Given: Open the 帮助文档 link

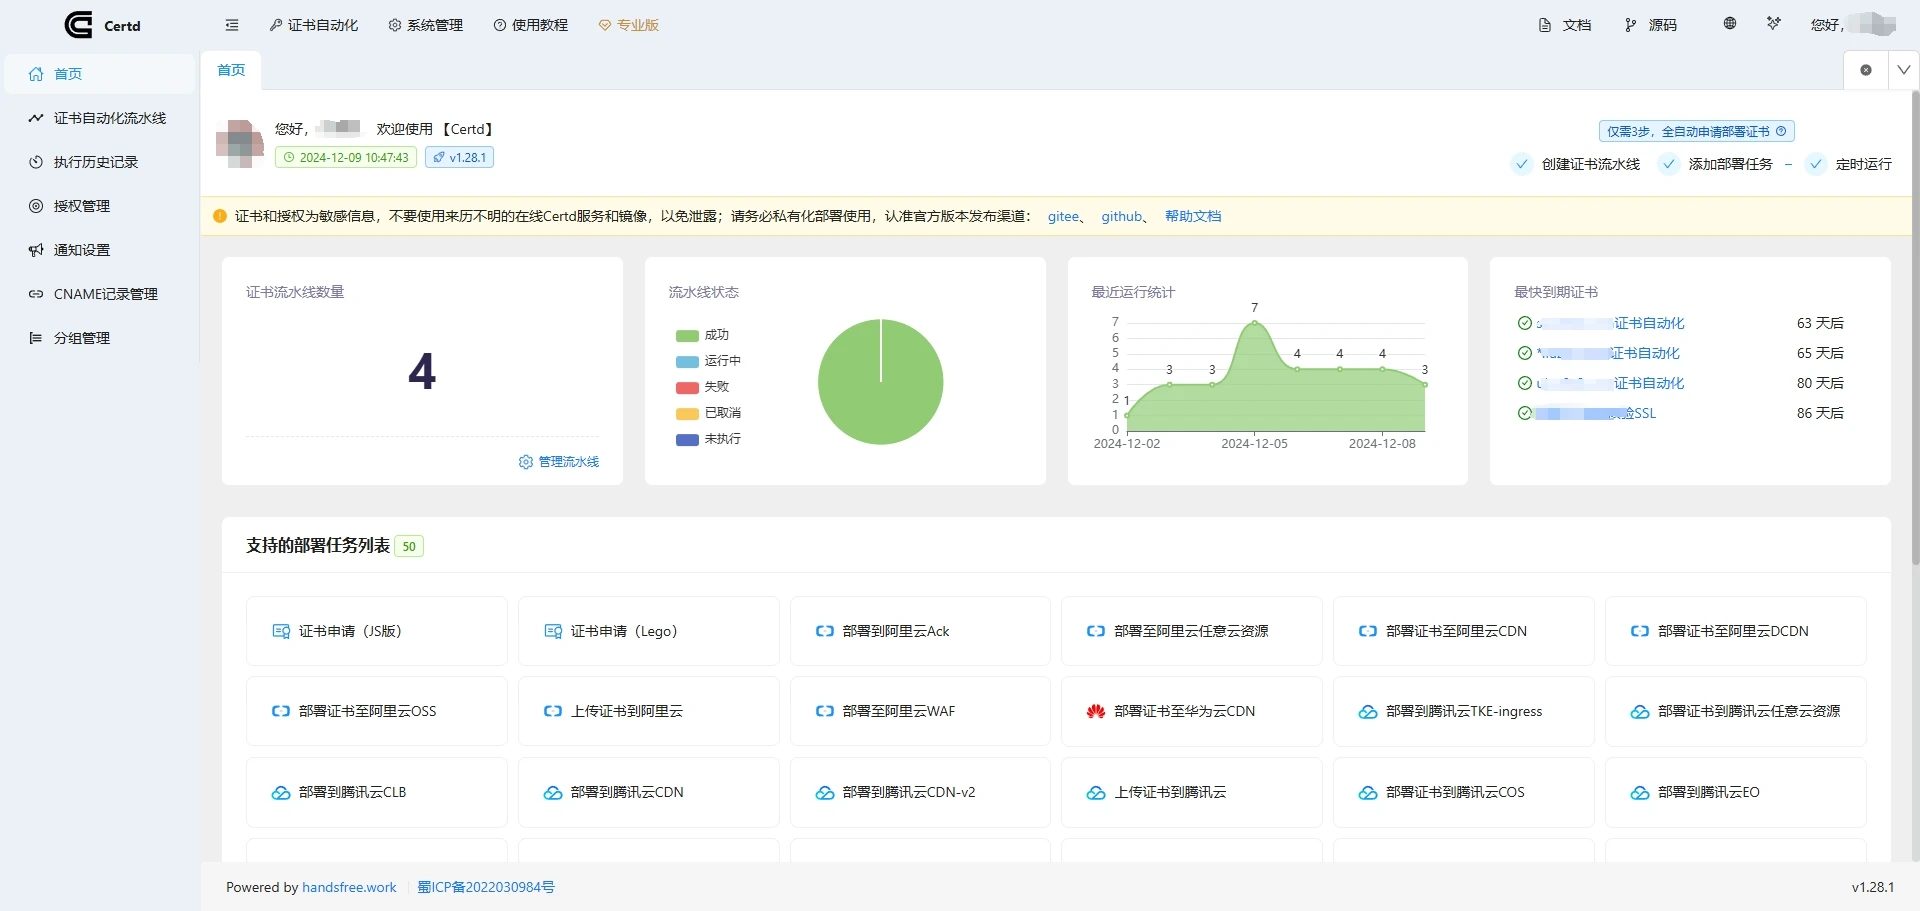Looking at the screenshot, I should (1193, 216).
